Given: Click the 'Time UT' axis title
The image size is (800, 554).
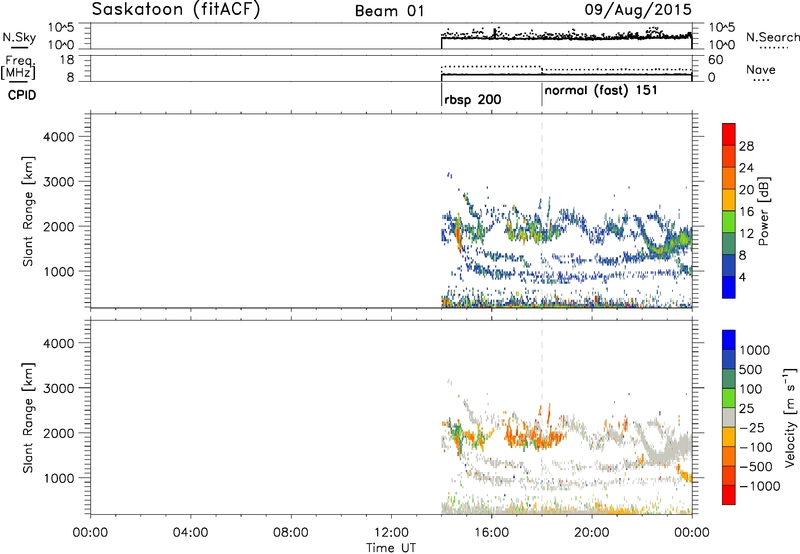Looking at the screenshot, I should (391, 547).
